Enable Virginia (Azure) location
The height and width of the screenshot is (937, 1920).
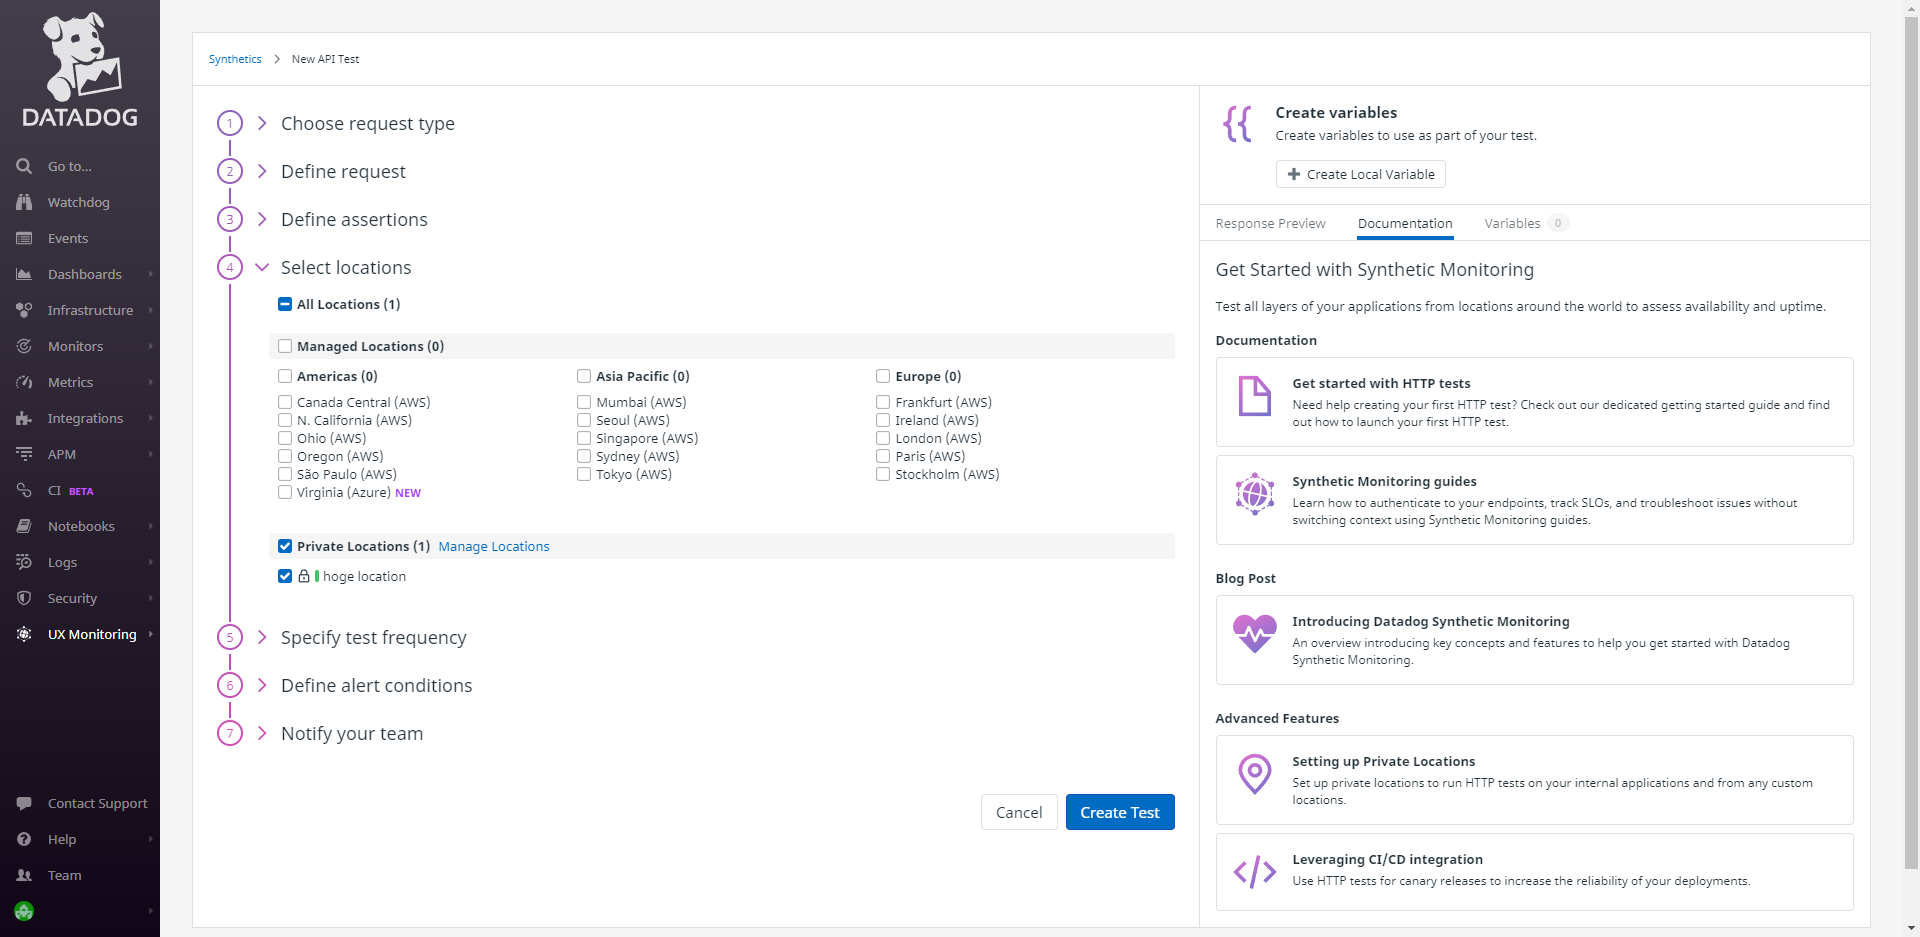[x=285, y=492]
